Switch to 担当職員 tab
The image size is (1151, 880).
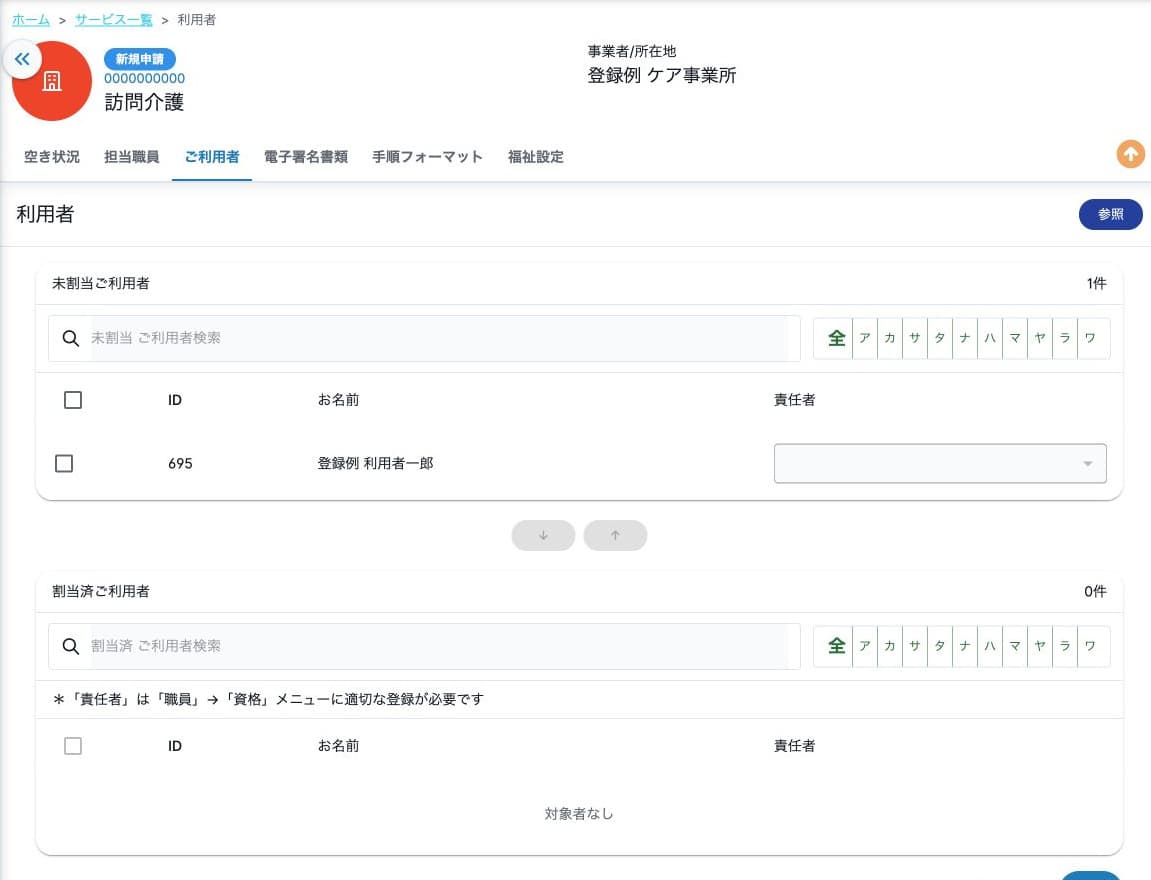point(131,157)
